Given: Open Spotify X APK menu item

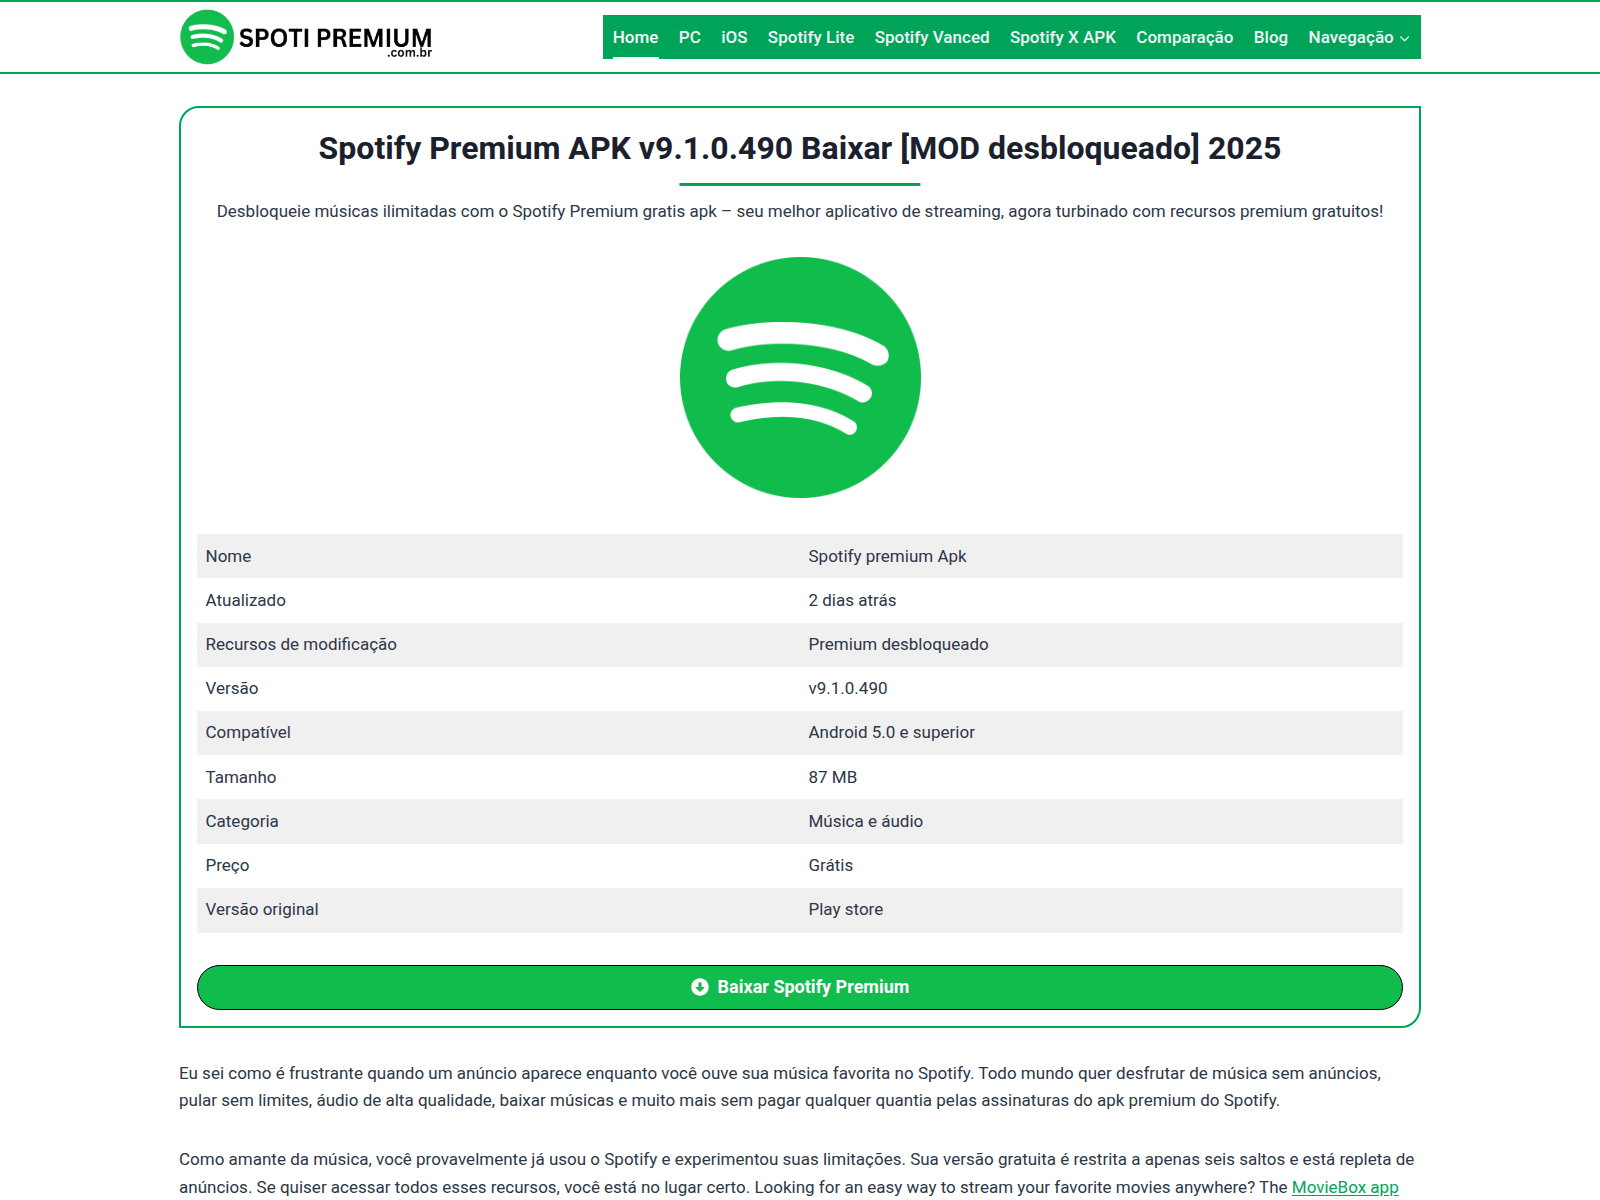Looking at the screenshot, I should click(x=1063, y=37).
